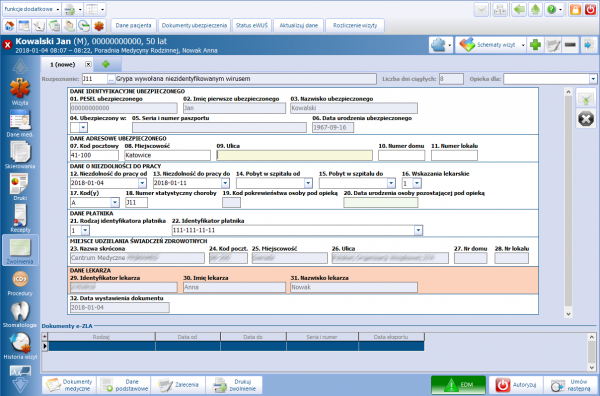600x396 pixels.
Task: Expand Wskazania lekarskie dropdown
Action: [x=417, y=183]
